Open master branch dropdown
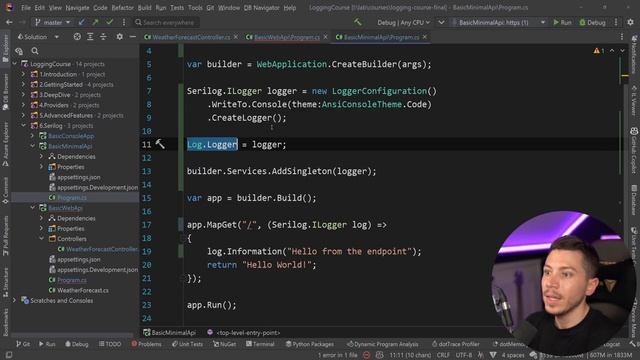640x360 pixels. point(52,22)
